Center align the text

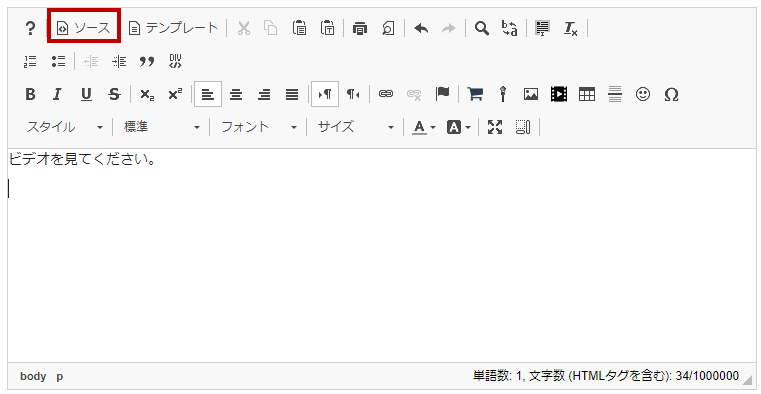236,94
